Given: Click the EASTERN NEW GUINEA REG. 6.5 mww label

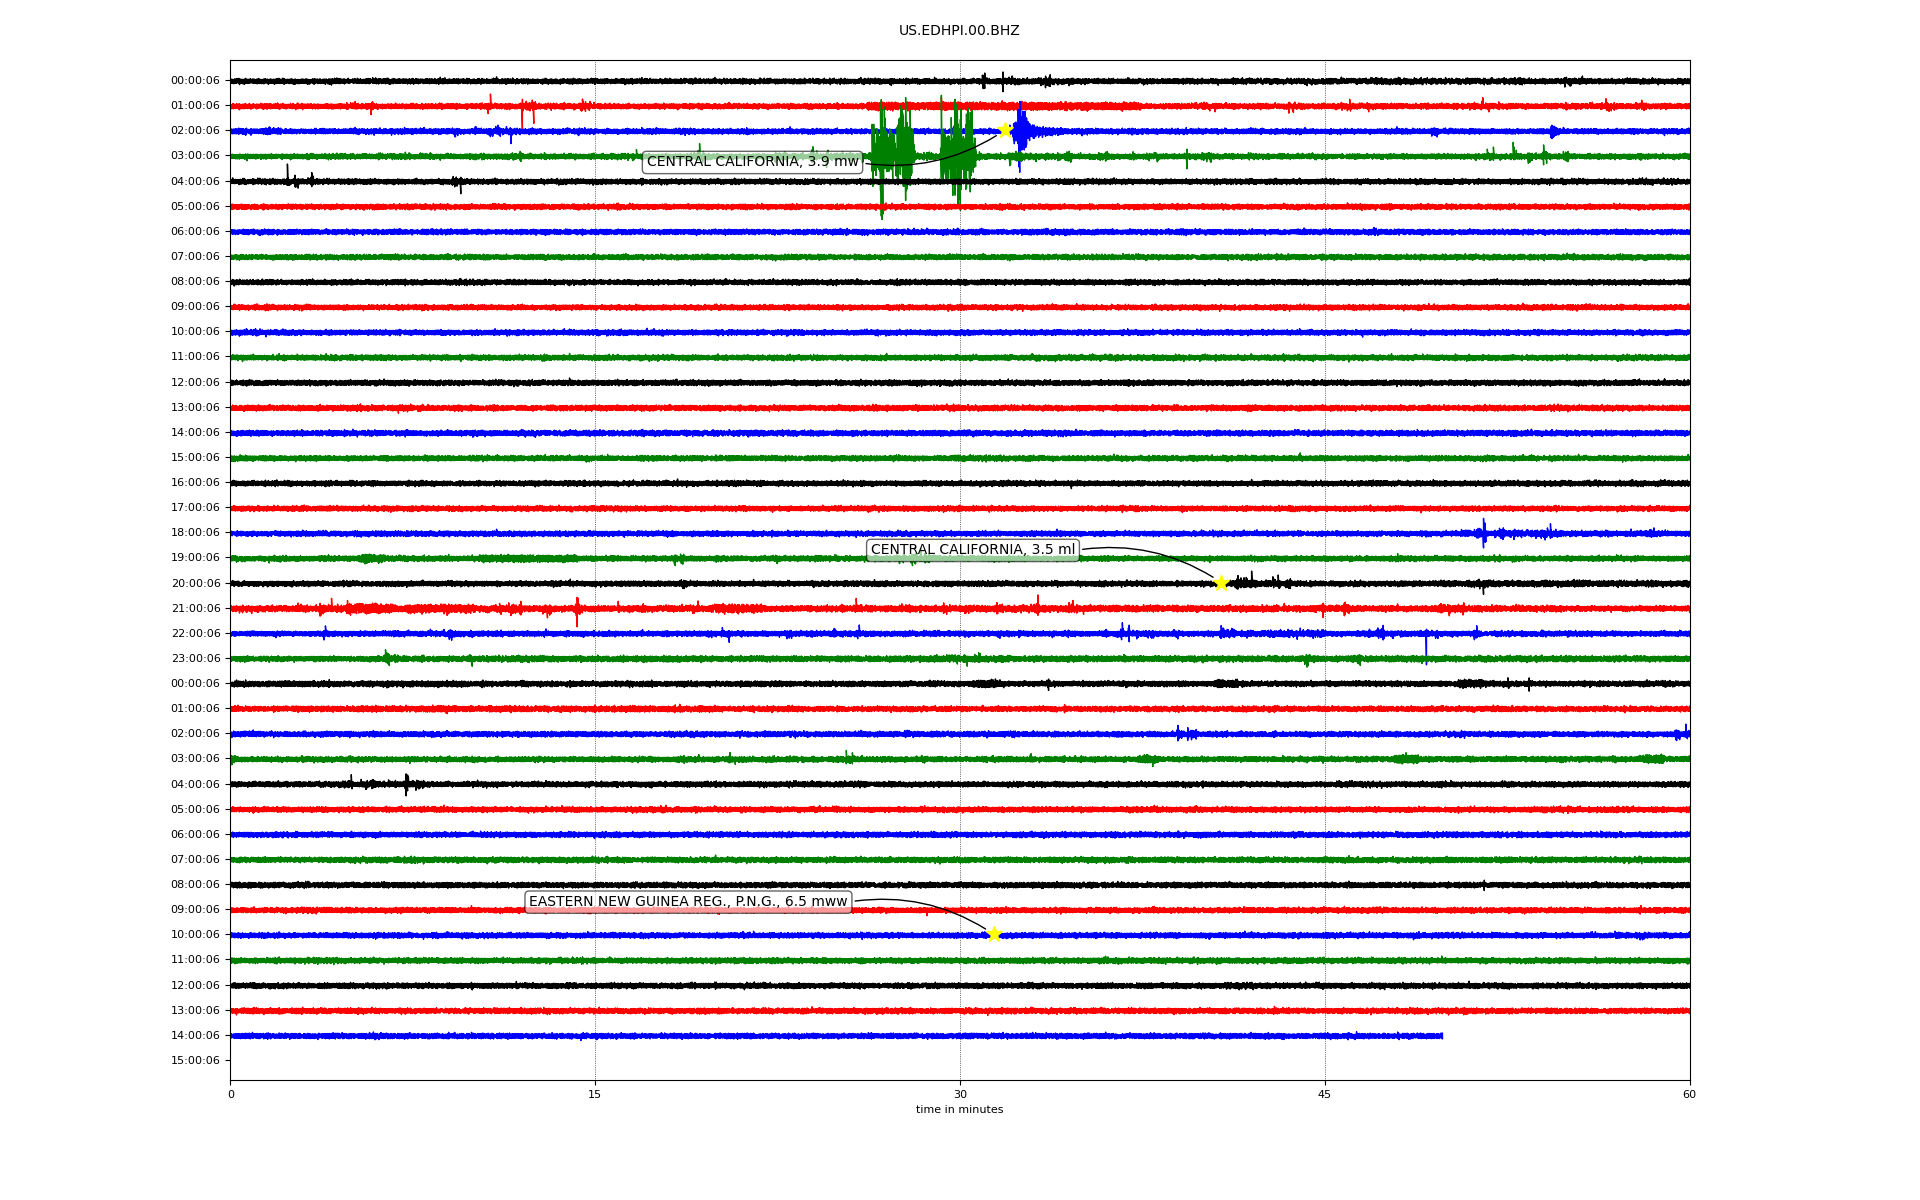Looking at the screenshot, I should (x=688, y=902).
